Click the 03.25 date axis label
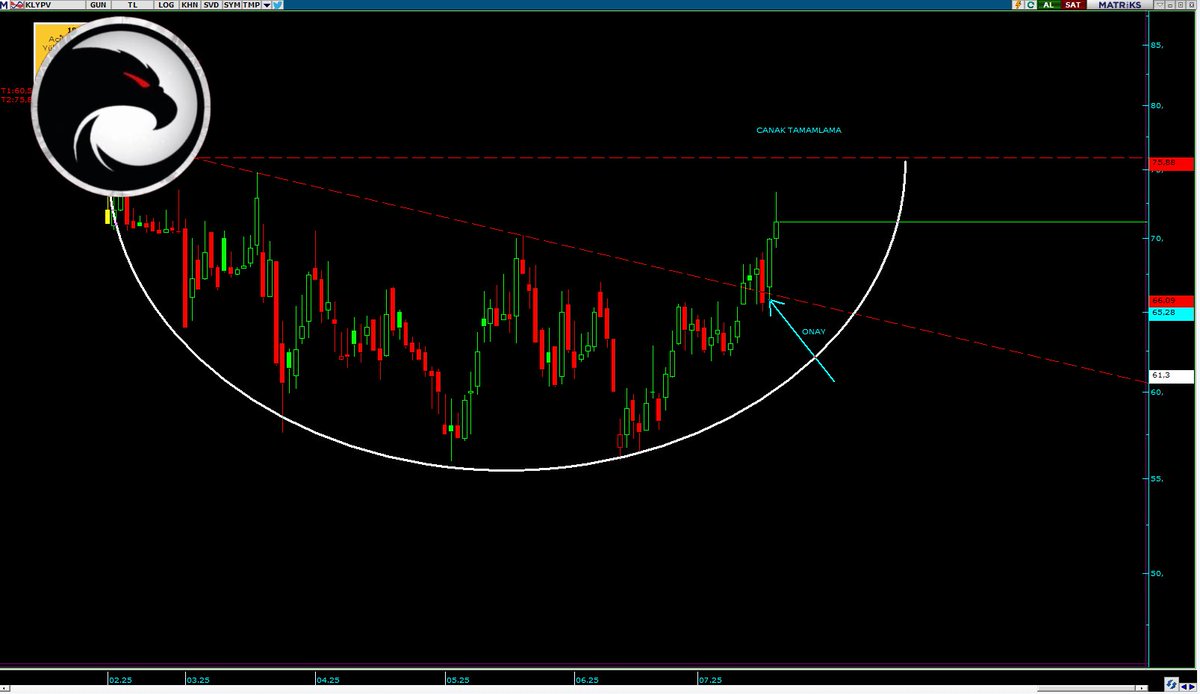The width and height of the screenshot is (1200, 694). coord(198,679)
